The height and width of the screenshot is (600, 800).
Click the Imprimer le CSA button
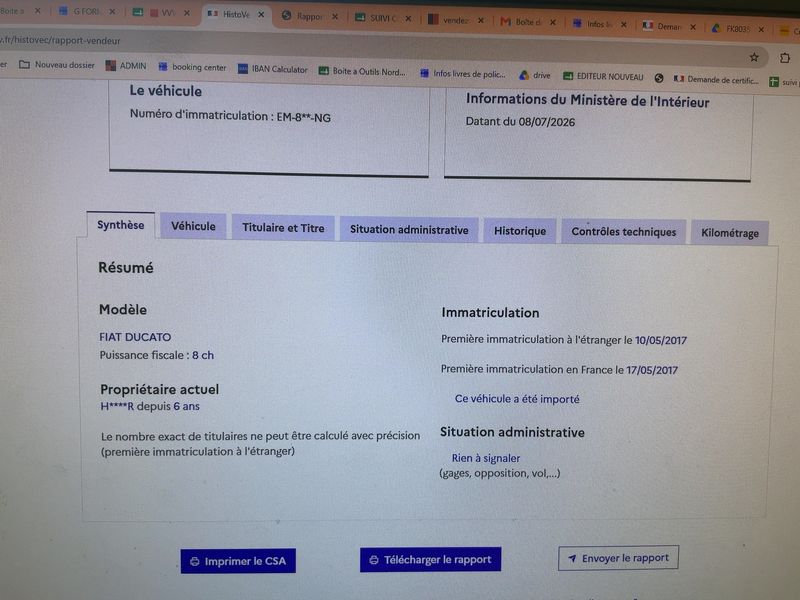pos(238,561)
